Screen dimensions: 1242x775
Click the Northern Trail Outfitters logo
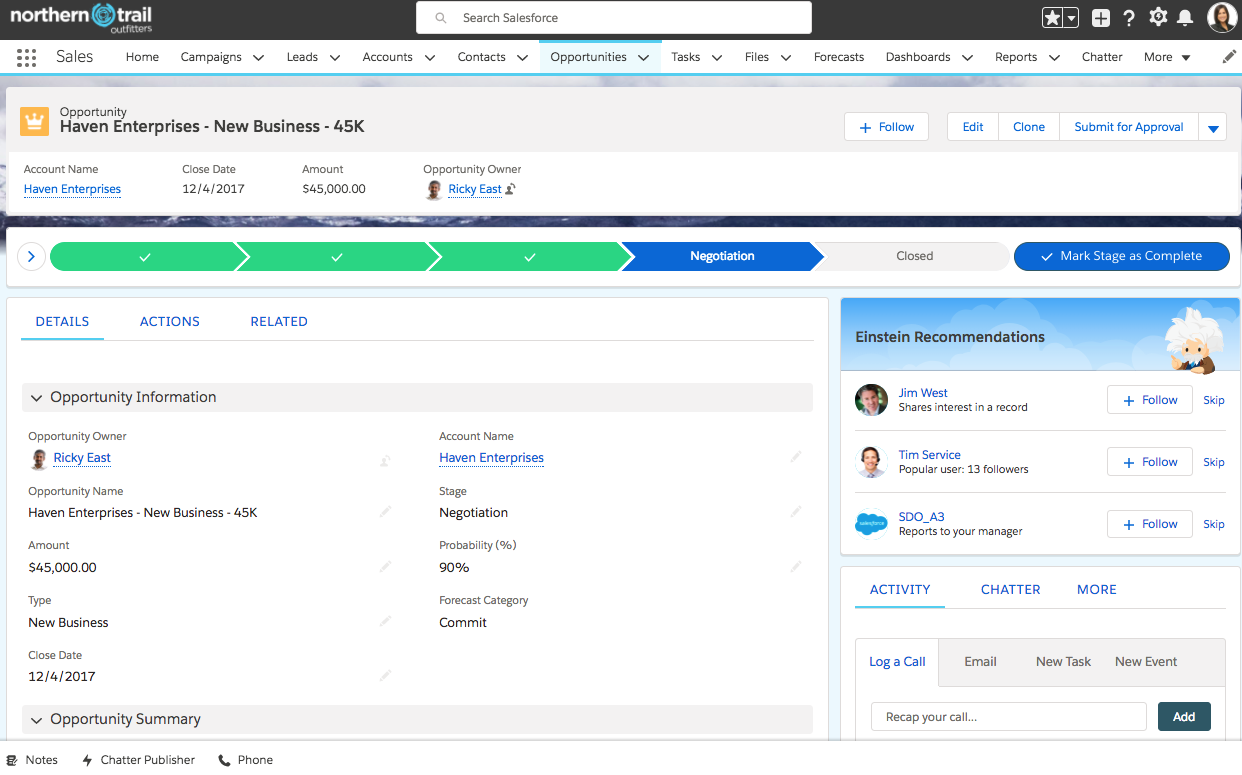coord(82,18)
